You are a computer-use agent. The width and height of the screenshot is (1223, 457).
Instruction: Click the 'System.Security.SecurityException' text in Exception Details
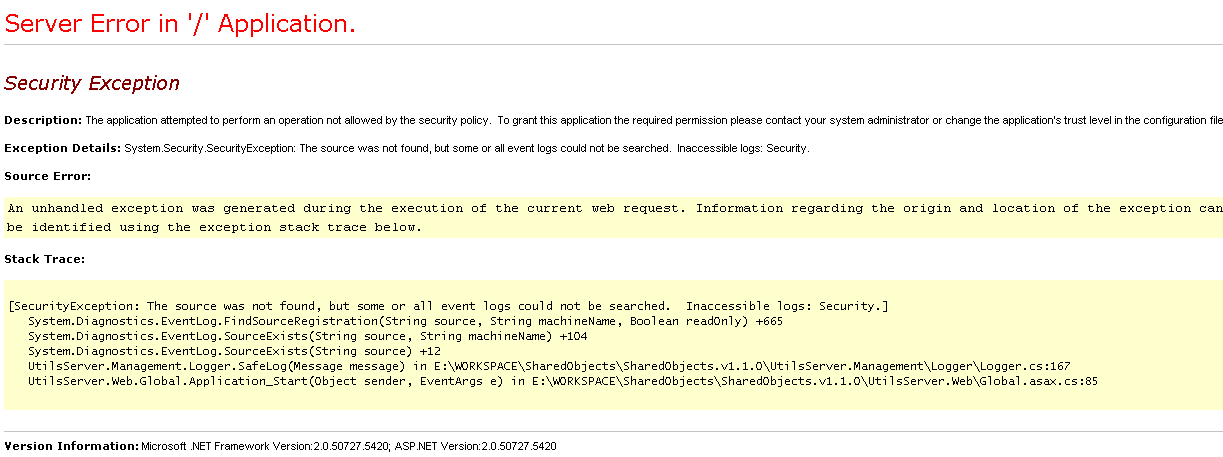coord(210,149)
